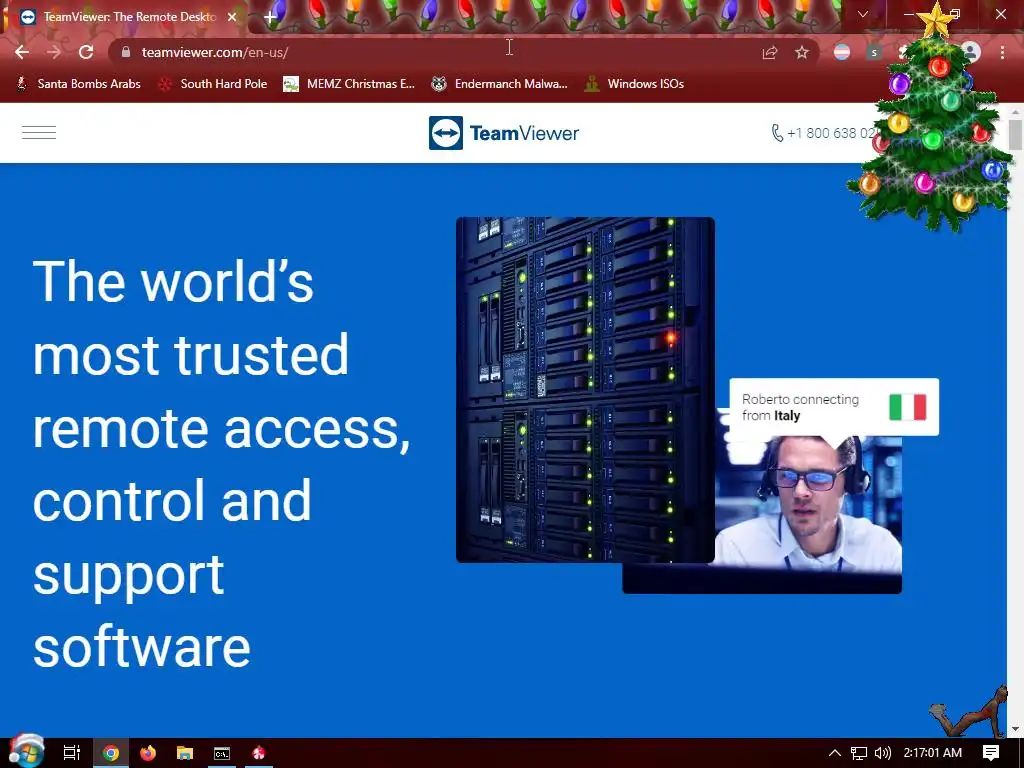
Task: Click the gray S extension icon
Action: tap(874, 52)
